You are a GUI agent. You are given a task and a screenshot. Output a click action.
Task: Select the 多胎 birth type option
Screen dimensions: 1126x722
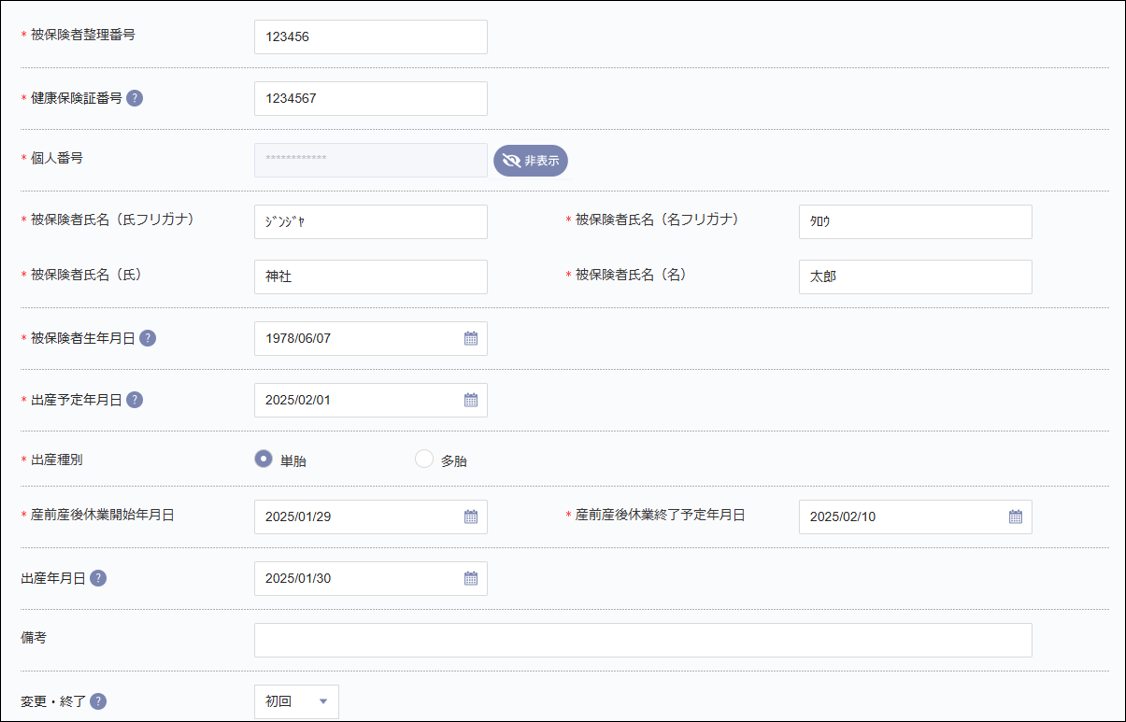pos(423,460)
